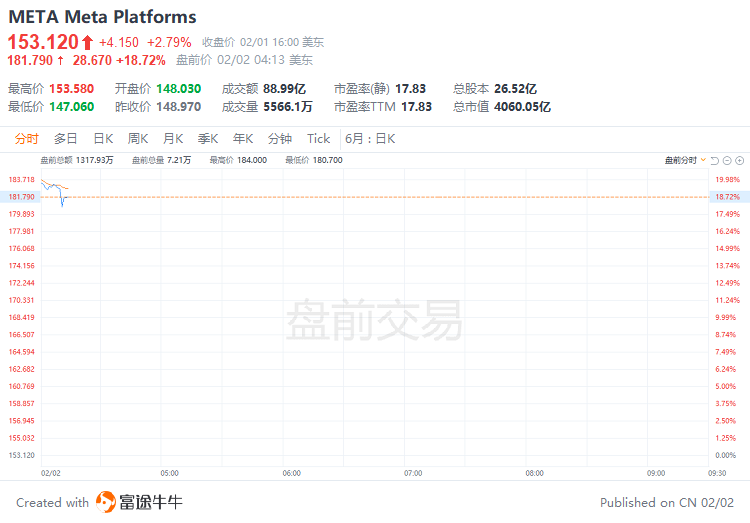Image resolution: width=750 pixels, height=523 pixels.
Task: Click the 09:30 time axis label
Action: [717, 473]
